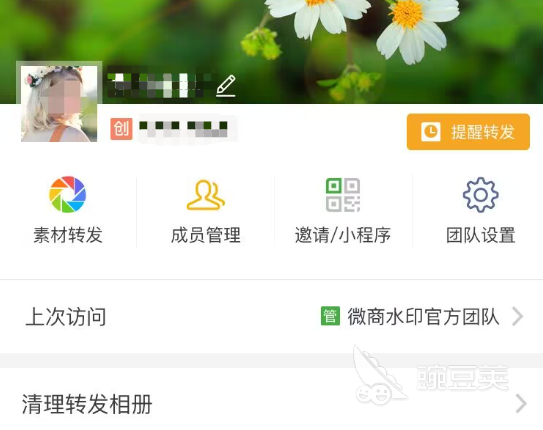Tap the profile avatar photo

tap(59, 104)
